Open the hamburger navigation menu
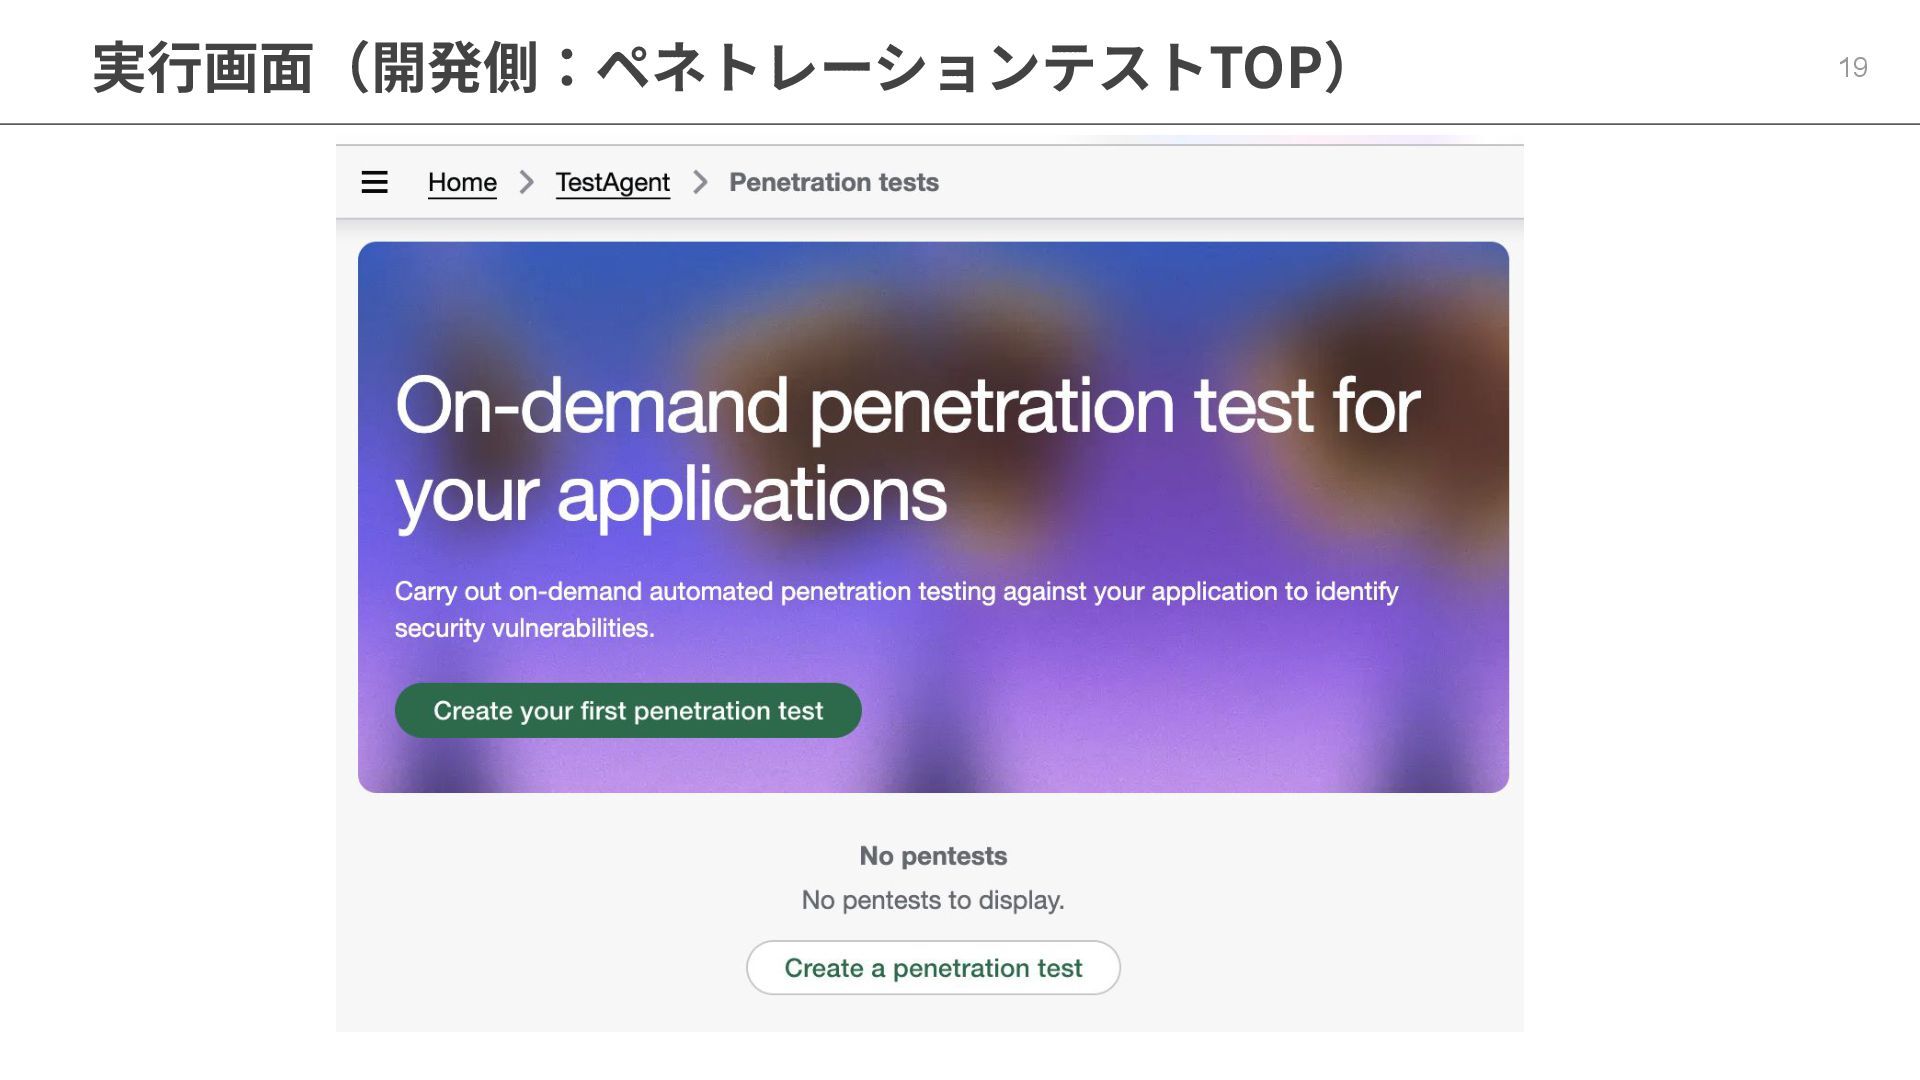This screenshot has width=1920, height=1080. 374,182
